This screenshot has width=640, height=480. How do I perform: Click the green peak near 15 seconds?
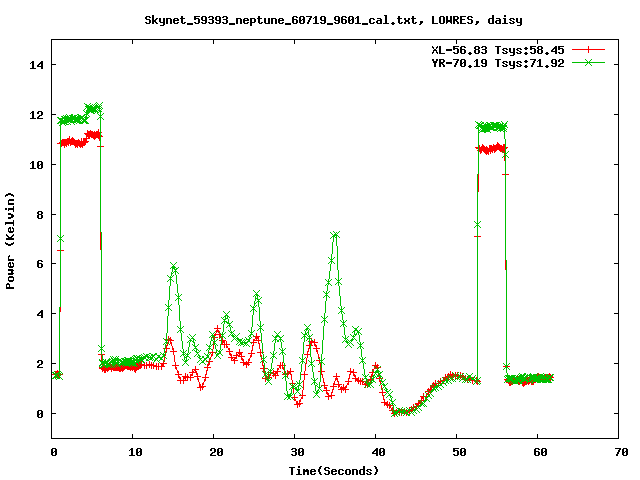pyautogui.click(x=174, y=267)
